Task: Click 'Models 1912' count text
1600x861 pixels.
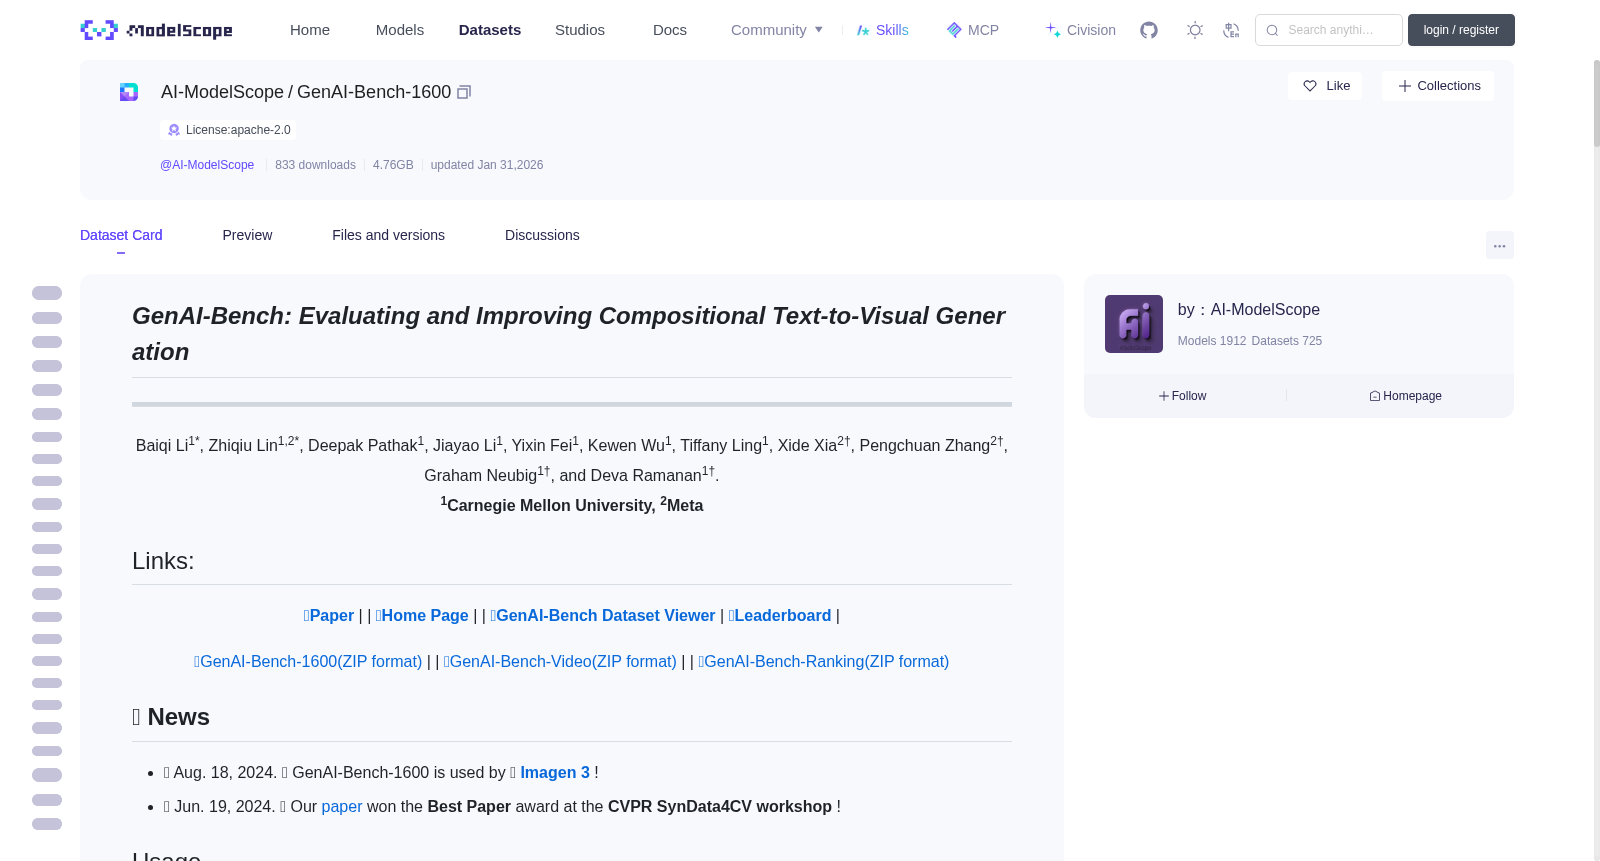Action: [1212, 341]
